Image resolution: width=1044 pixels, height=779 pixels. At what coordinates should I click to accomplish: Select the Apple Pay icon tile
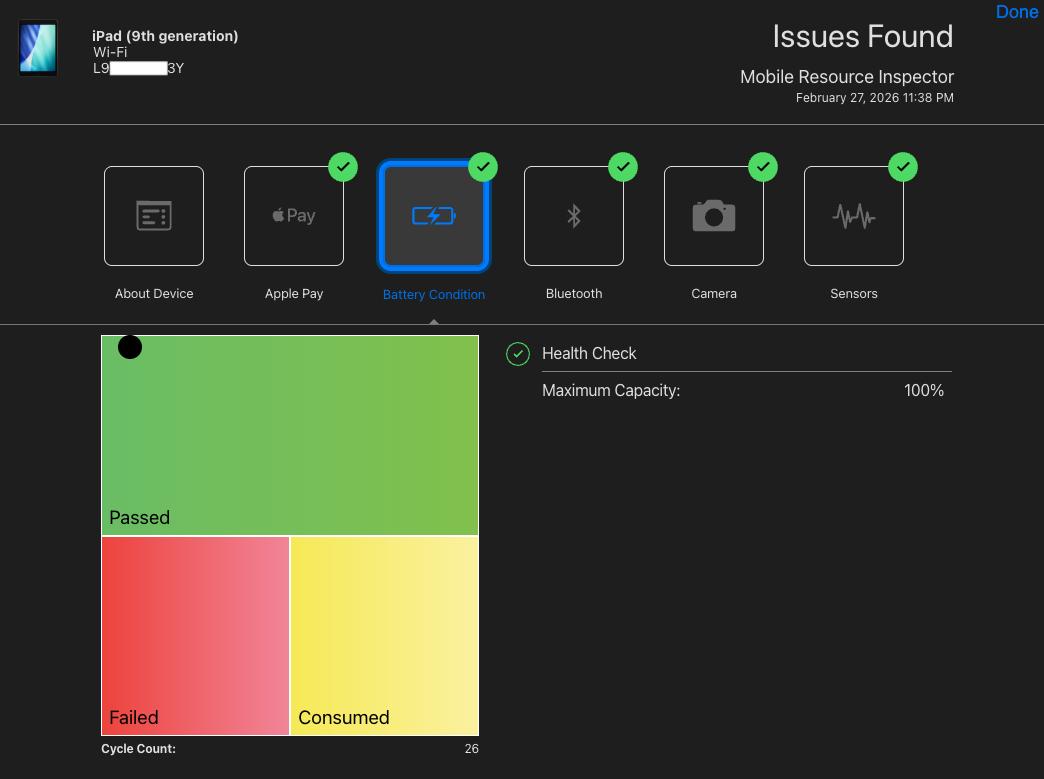click(x=294, y=216)
